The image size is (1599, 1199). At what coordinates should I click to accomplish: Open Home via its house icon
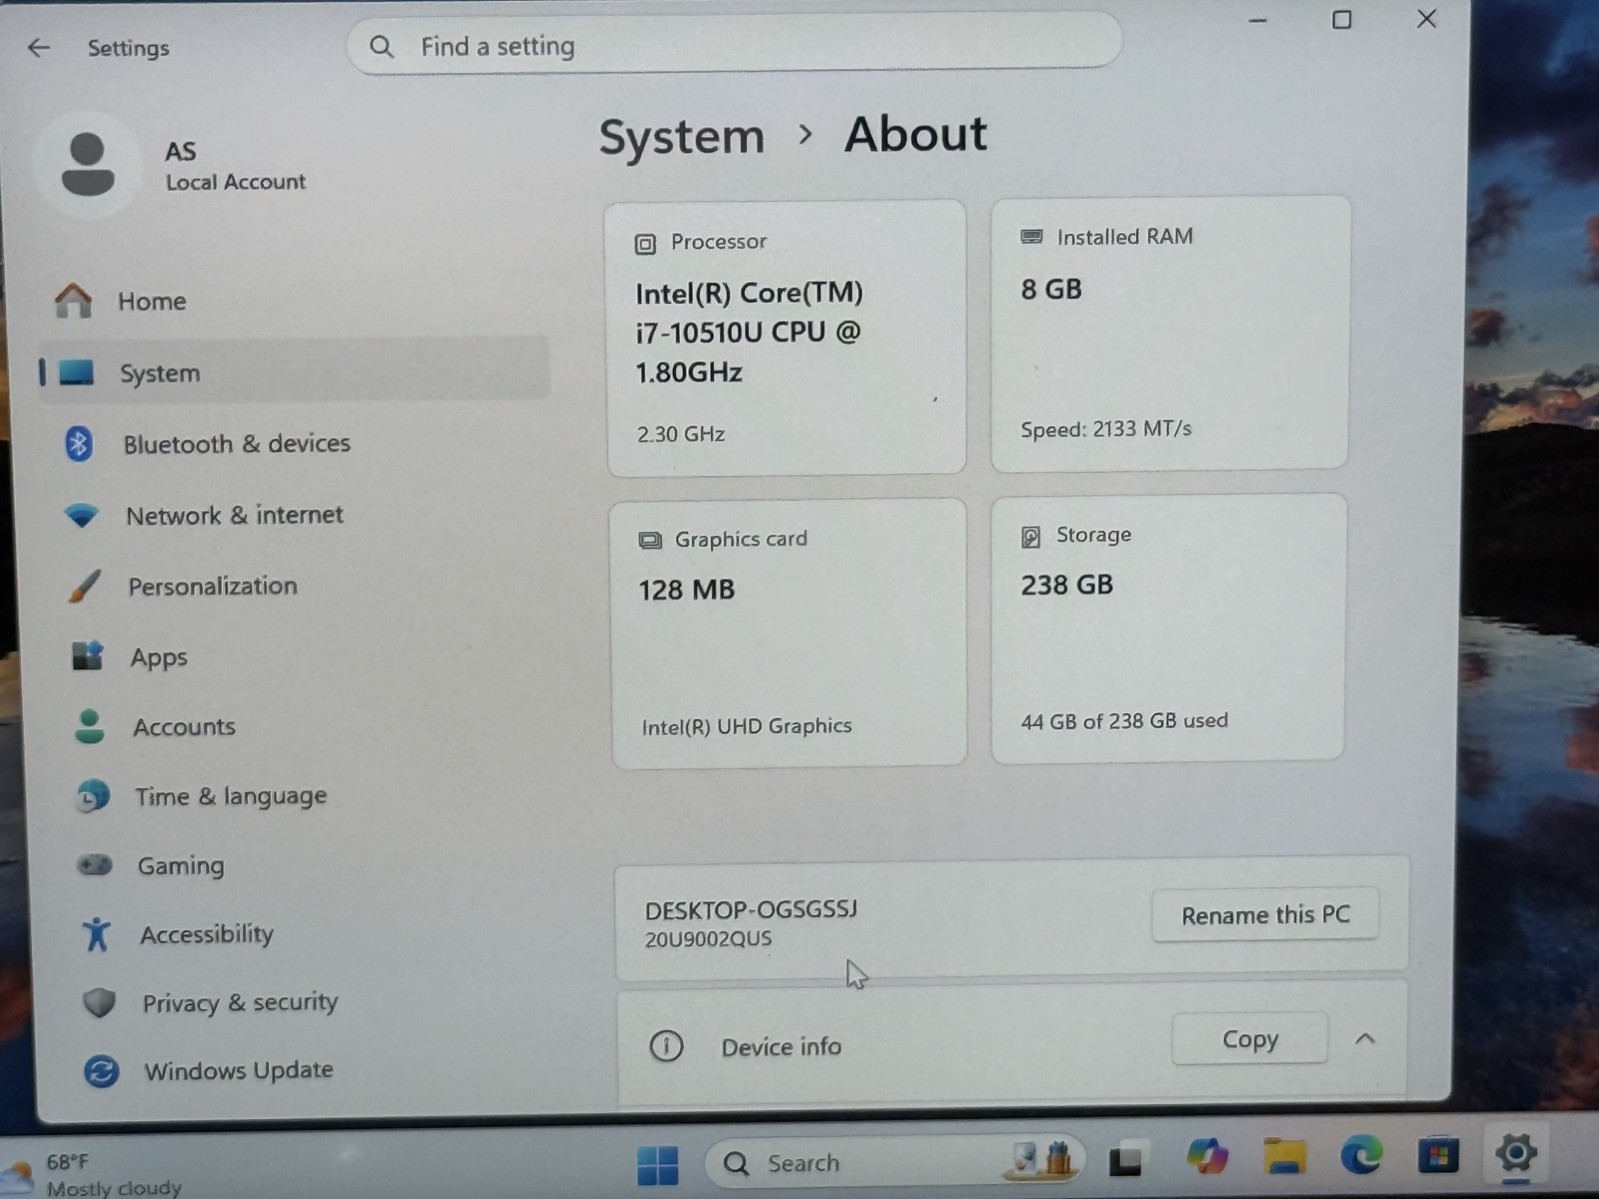coord(73,300)
